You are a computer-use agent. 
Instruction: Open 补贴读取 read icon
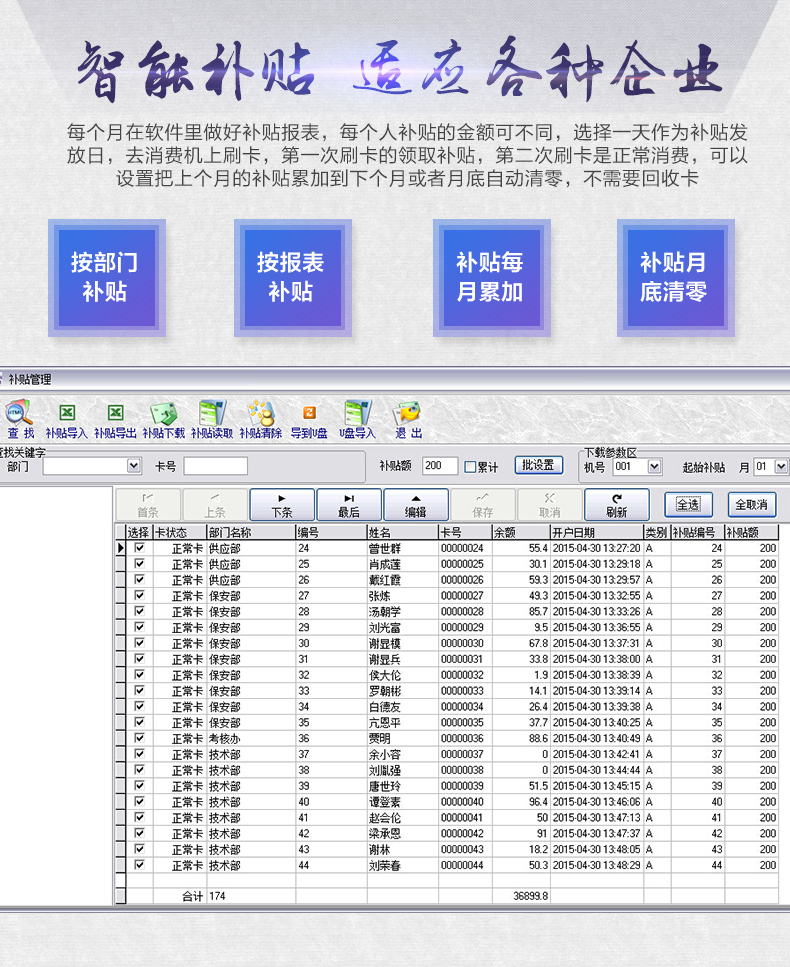click(212, 419)
